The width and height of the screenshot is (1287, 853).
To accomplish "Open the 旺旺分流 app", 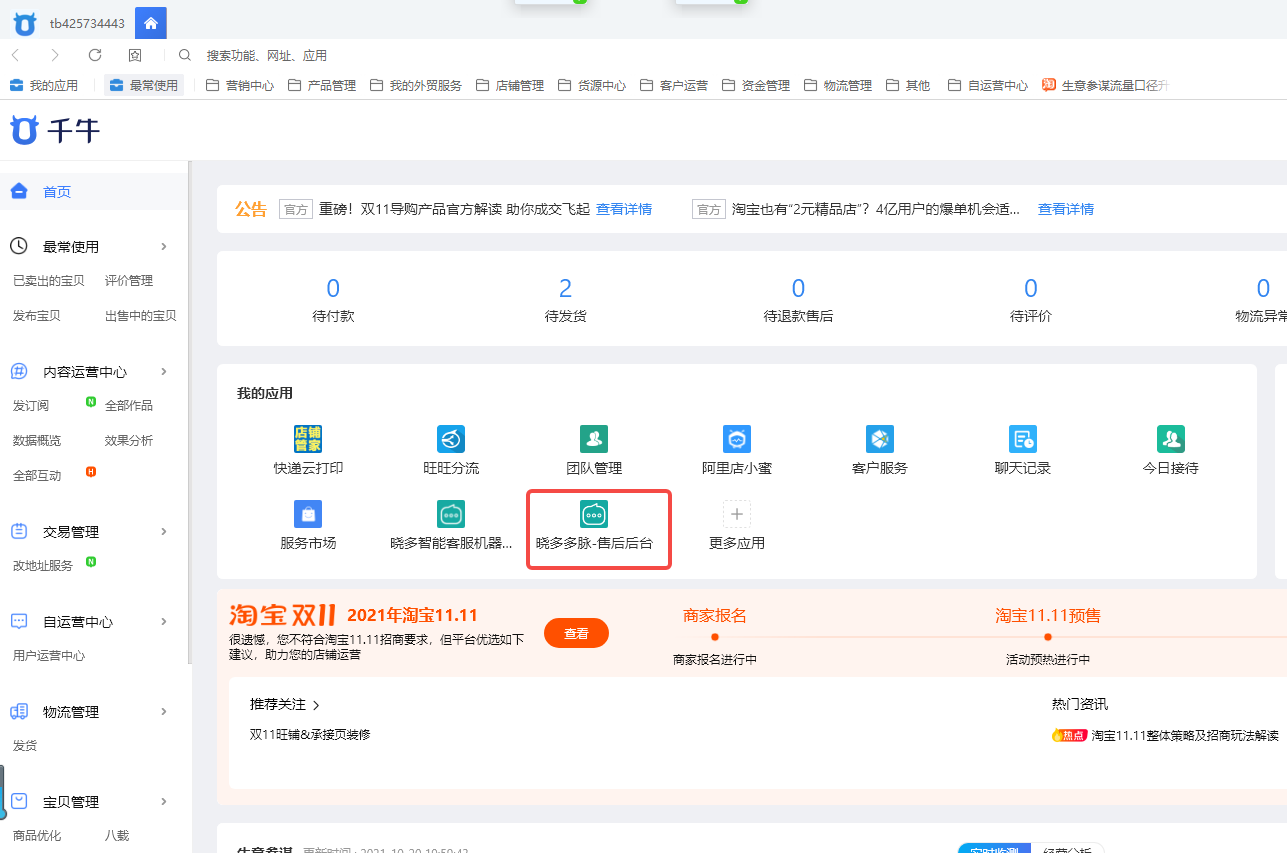I will (451, 439).
